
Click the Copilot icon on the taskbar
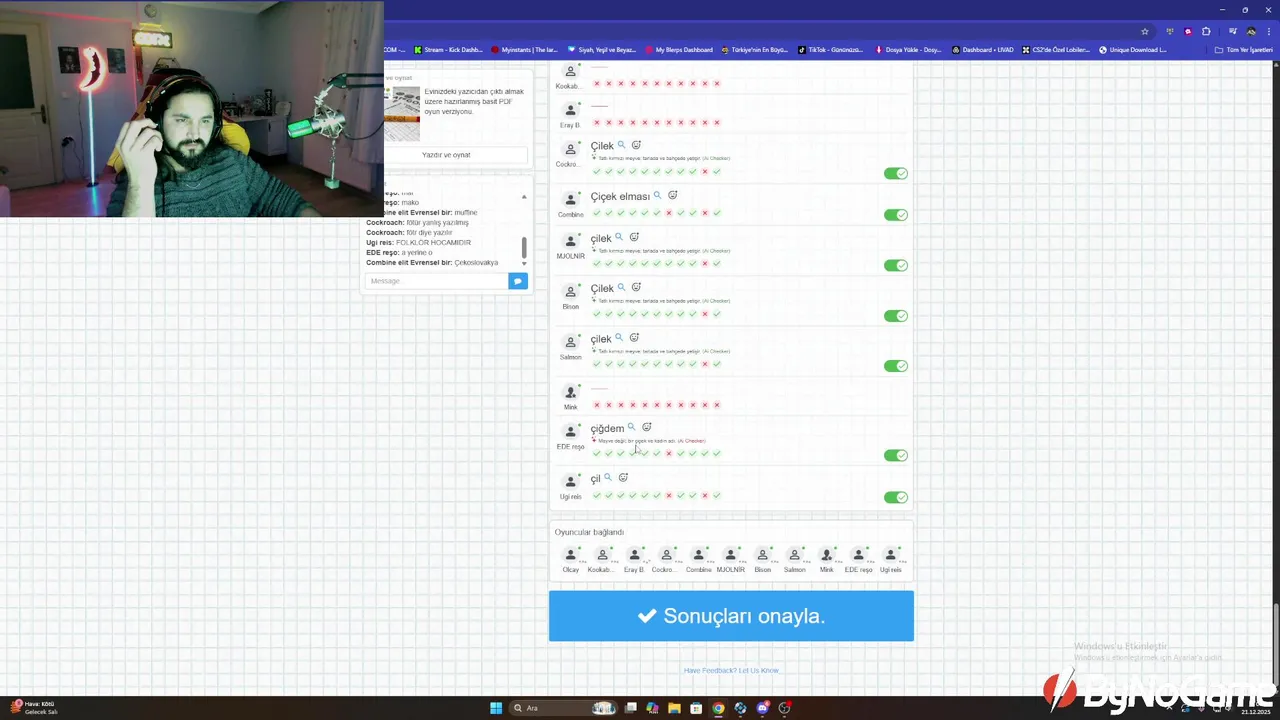click(652, 708)
